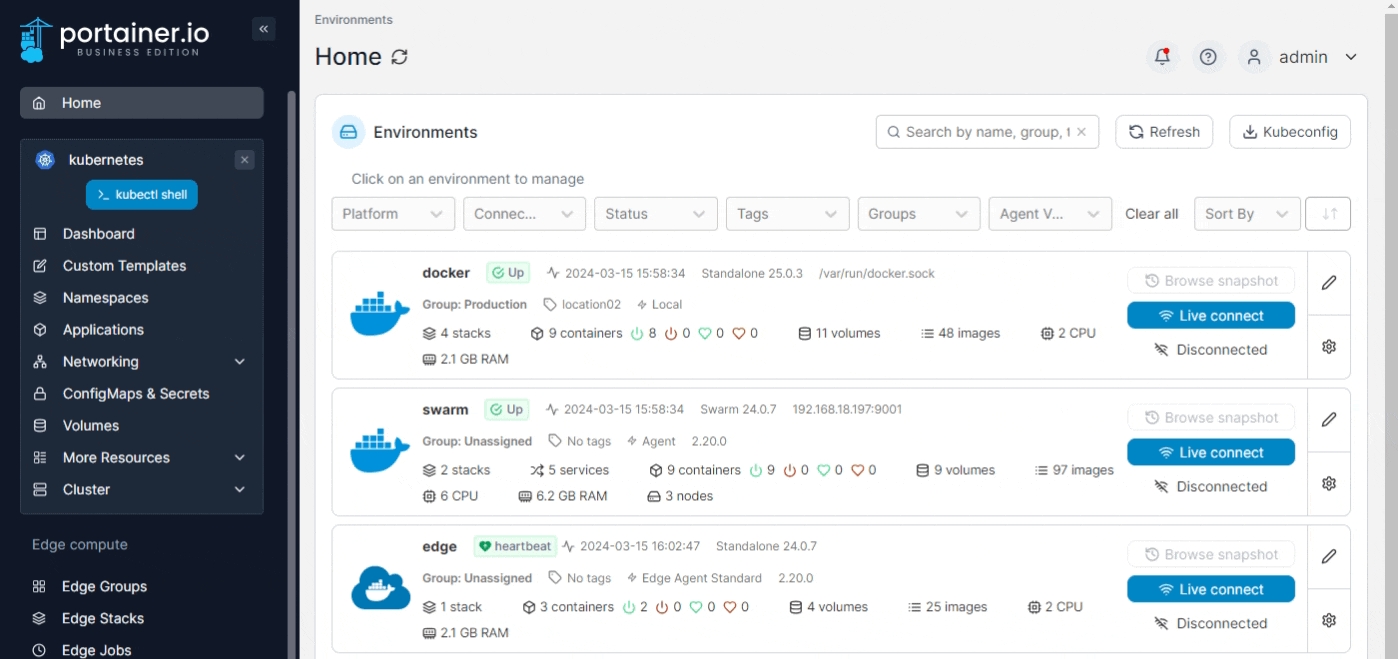
Task: Open settings gear for swarm environment
Action: pos(1328,483)
